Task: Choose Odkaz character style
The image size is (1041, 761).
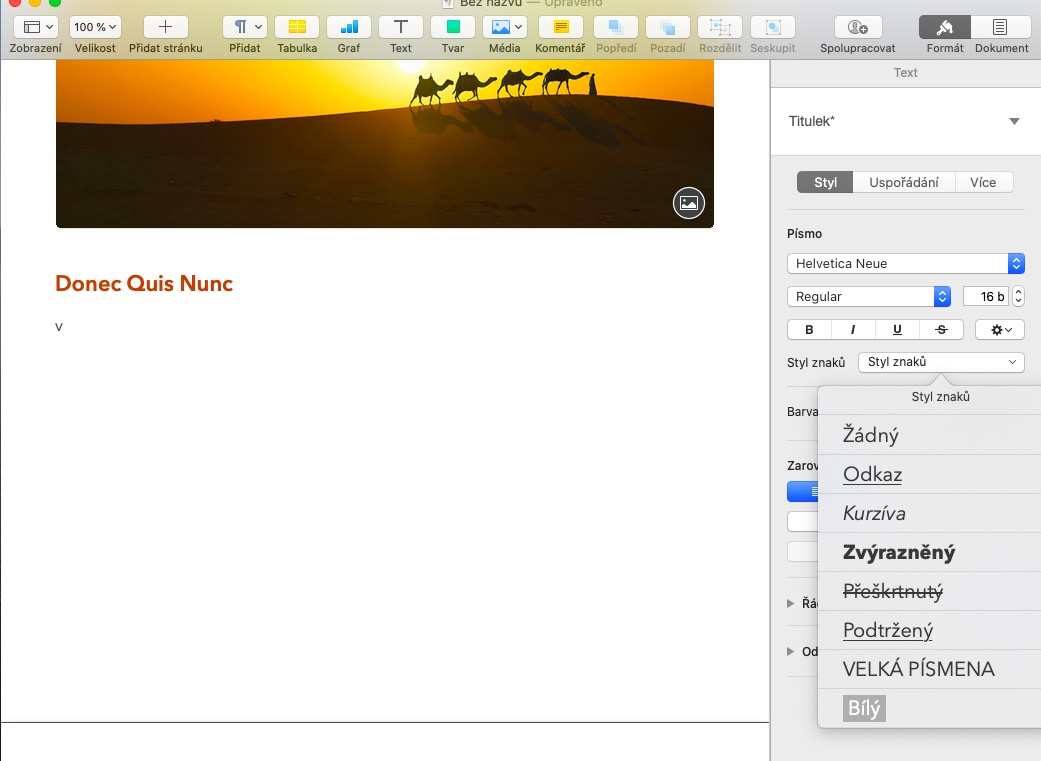Action: click(929, 474)
